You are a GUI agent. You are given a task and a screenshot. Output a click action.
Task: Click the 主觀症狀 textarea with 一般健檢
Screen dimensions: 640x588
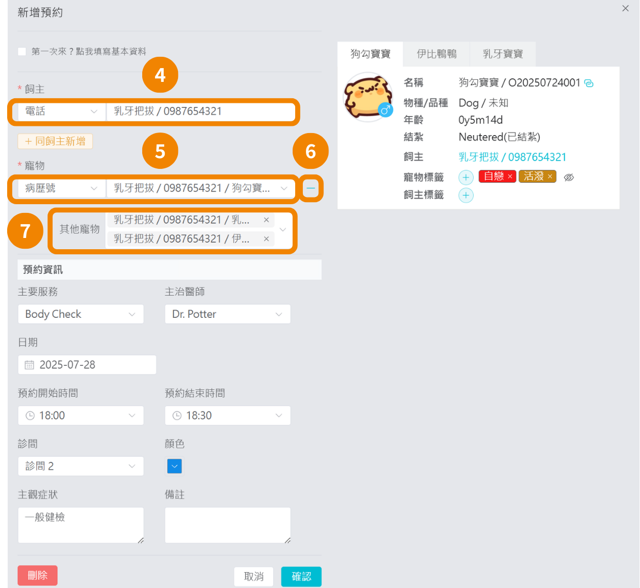pos(80,525)
